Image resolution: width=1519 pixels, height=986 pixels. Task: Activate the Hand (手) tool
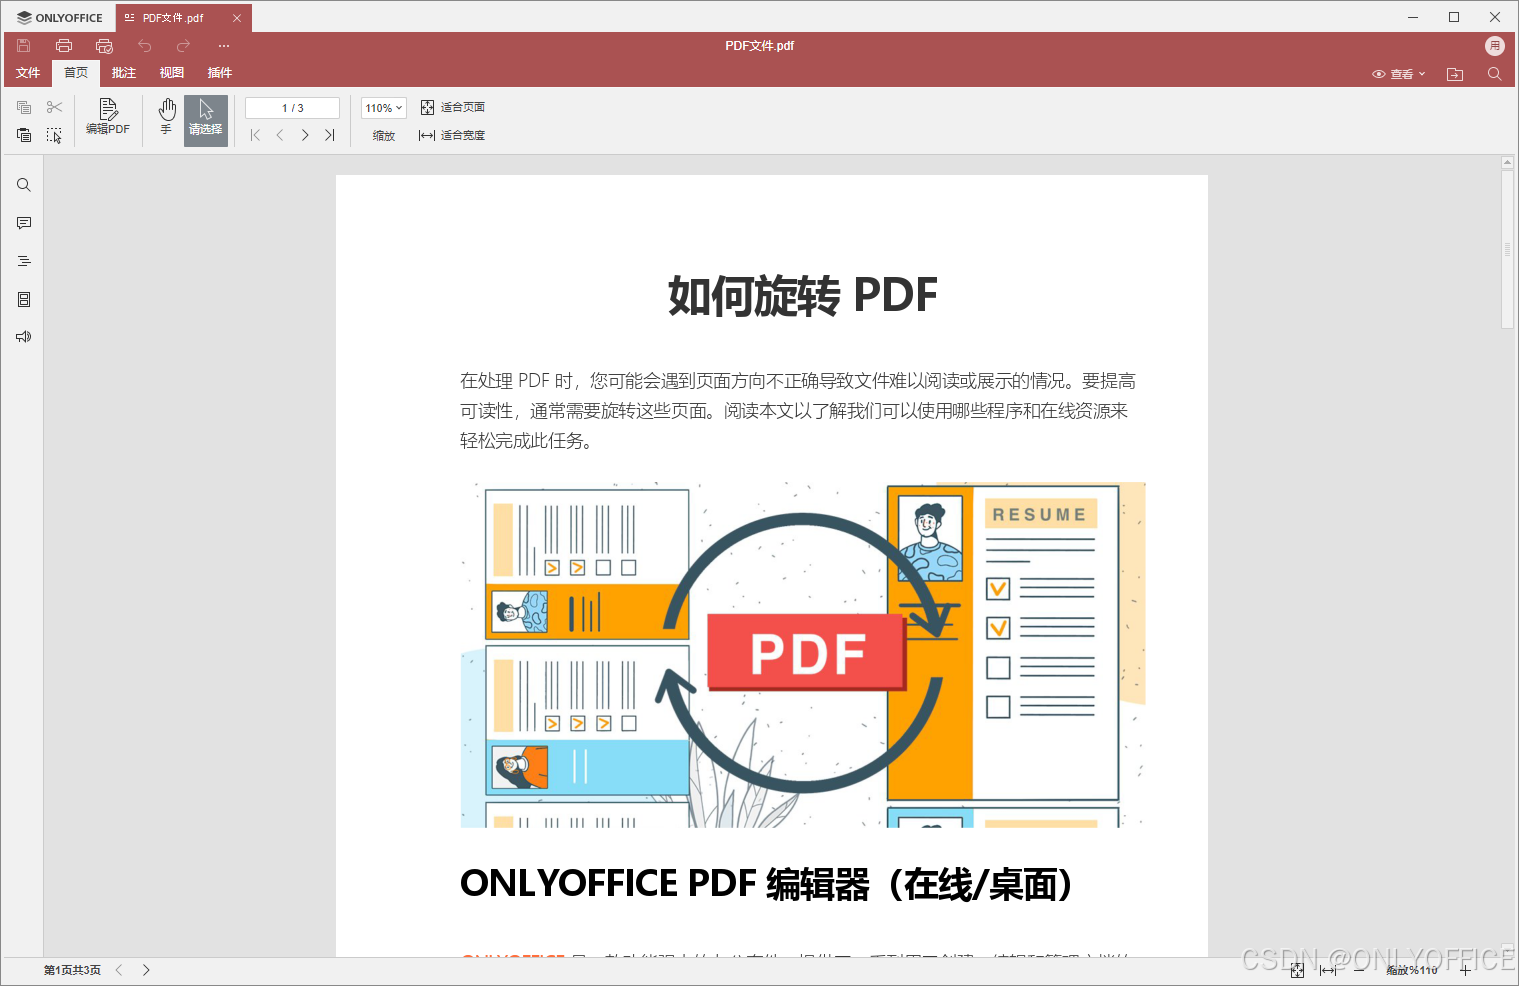tap(167, 117)
